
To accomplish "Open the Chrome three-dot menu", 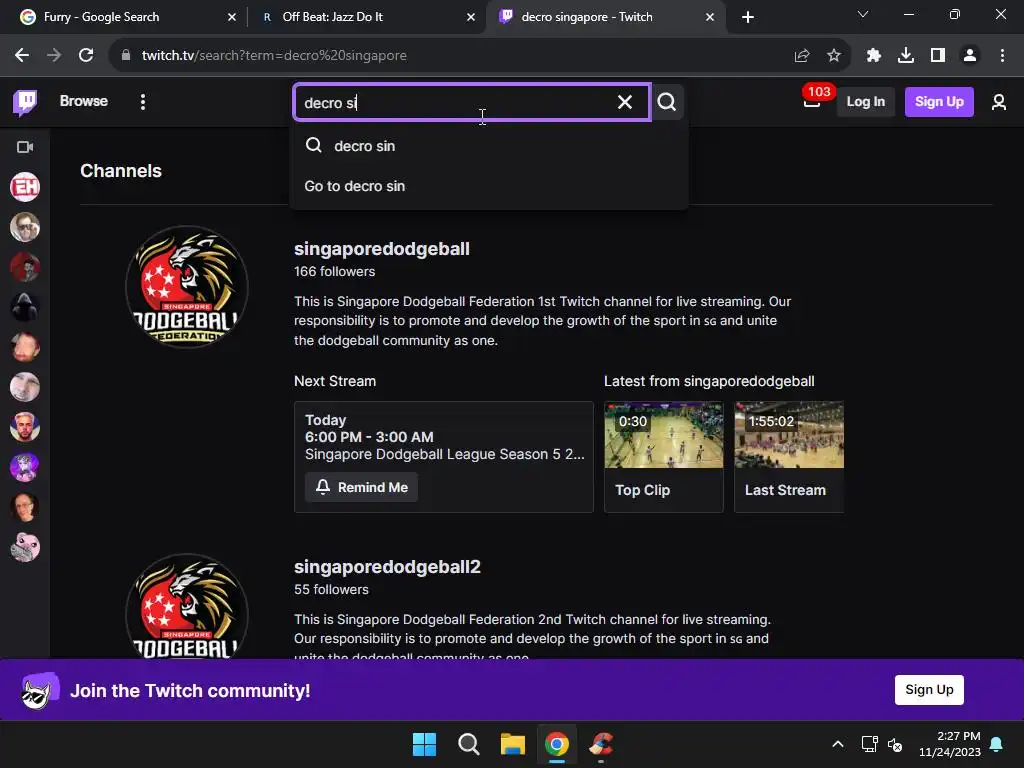I will pos(1002,56).
